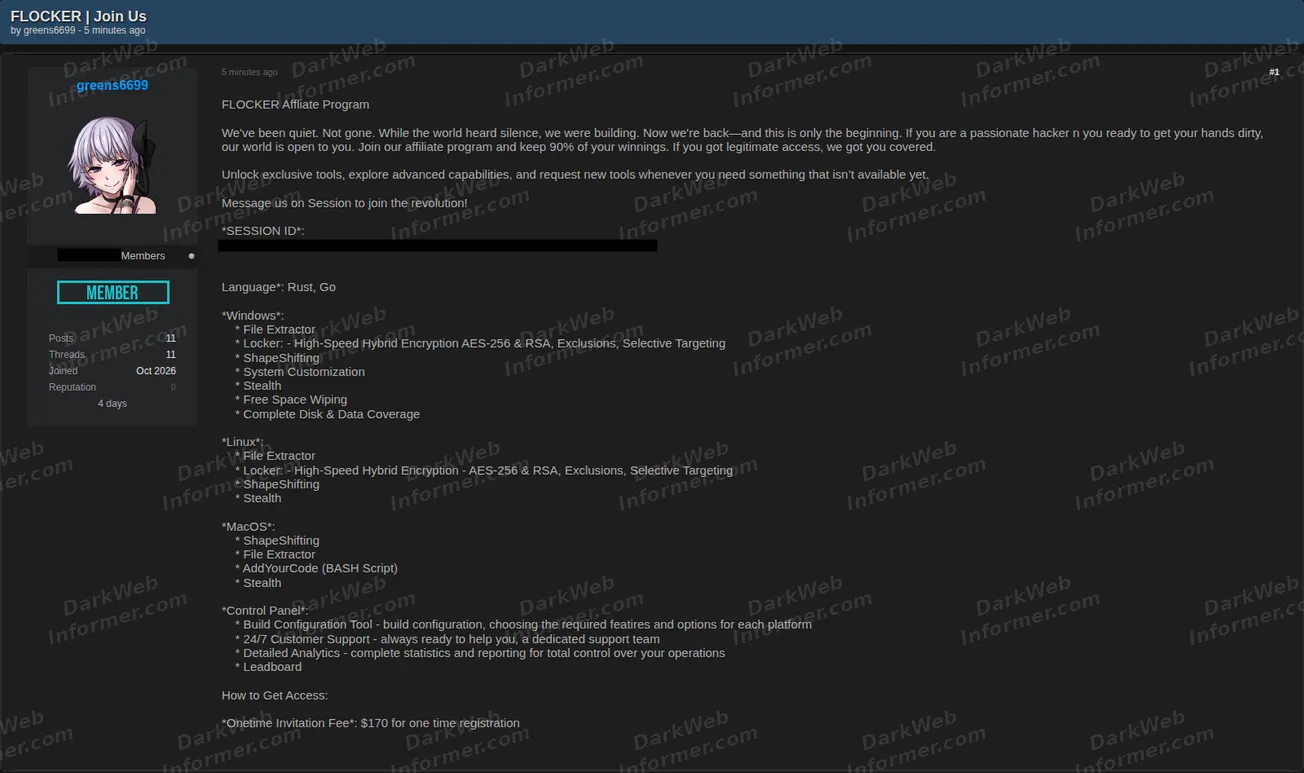Click the anime avatar image of greens6699
Image resolution: width=1304 pixels, height=773 pixels.
pyautogui.click(x=112, y=165)
